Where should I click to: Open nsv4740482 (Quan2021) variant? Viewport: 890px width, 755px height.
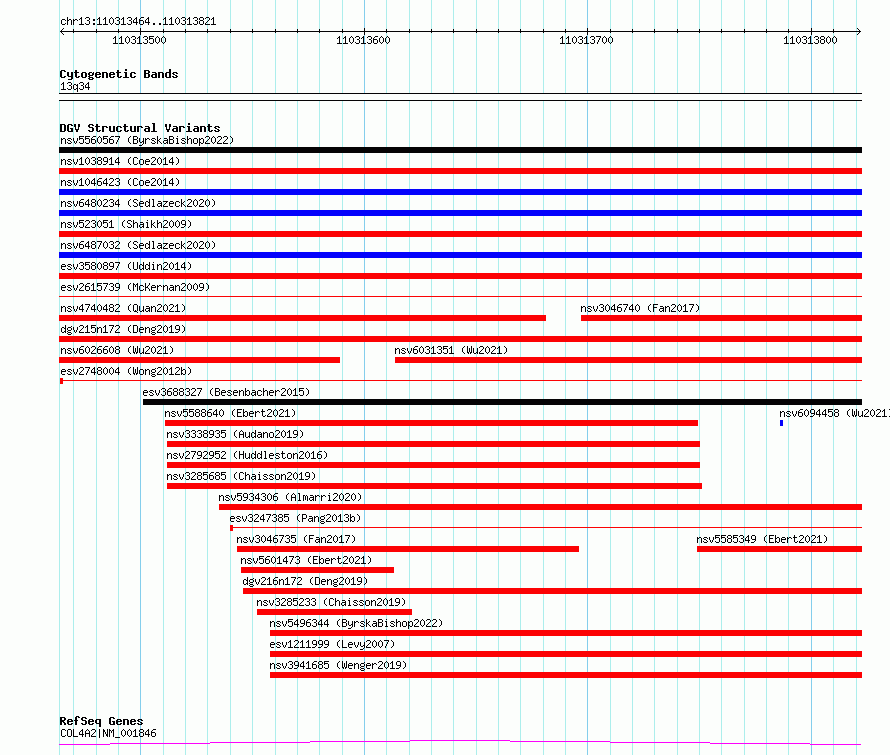[123, 308]
